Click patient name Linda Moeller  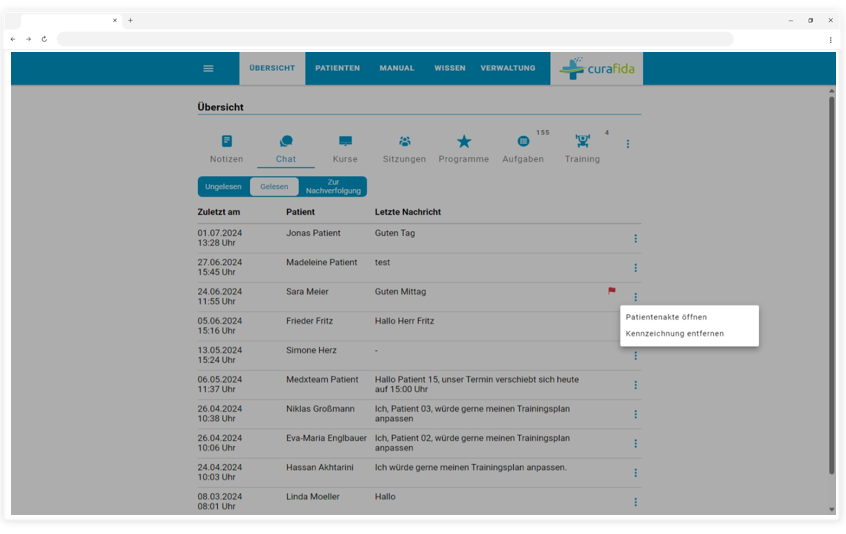[313, 497]
